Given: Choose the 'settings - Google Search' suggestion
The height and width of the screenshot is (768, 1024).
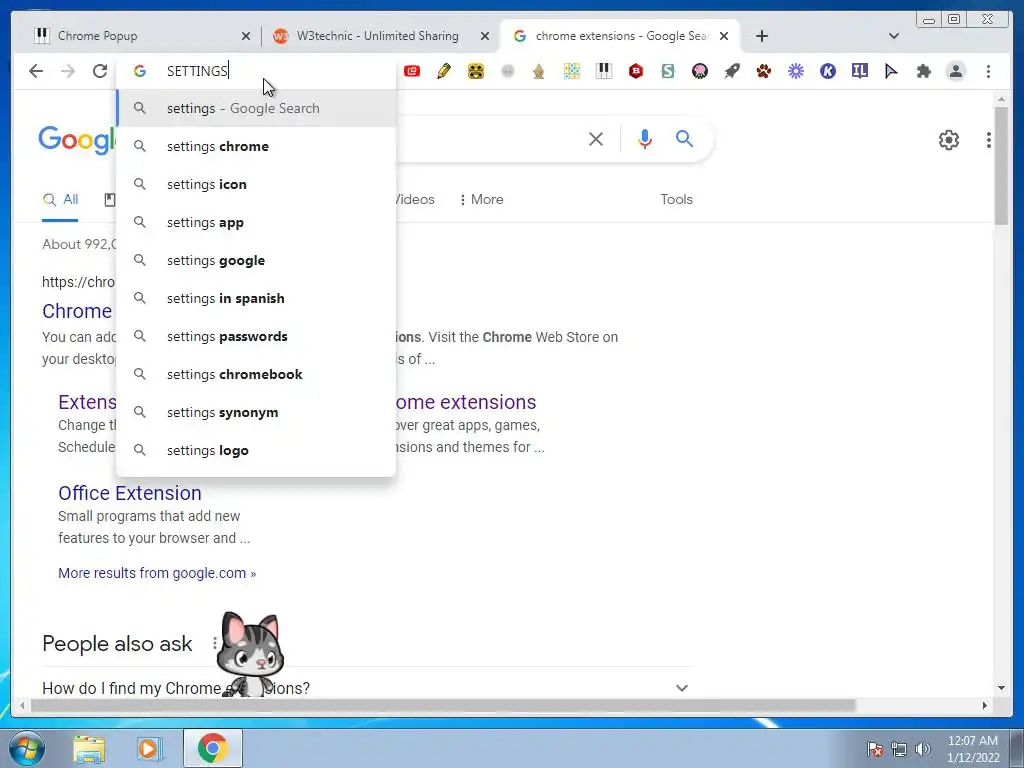Looking at the screenshot, I should [257, 108].
